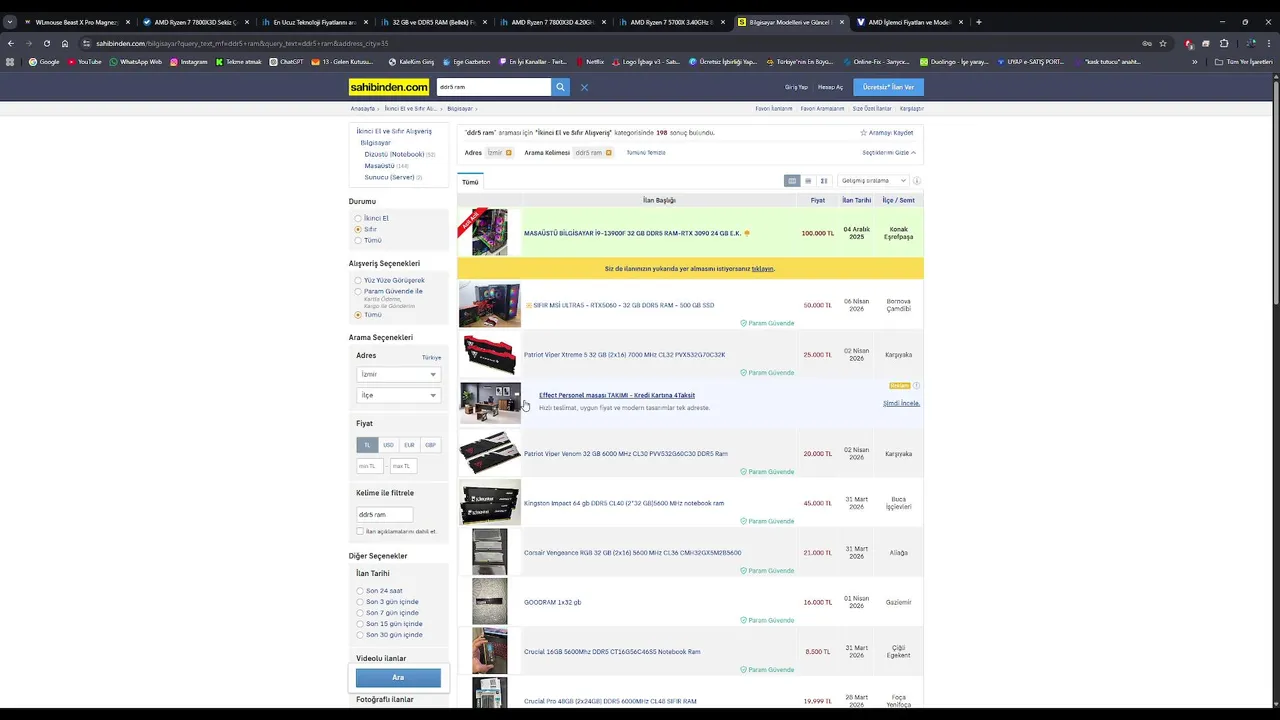Screen dimensions: 1280x720
Task: Reload the page
Action: click(x=46, y=43)
